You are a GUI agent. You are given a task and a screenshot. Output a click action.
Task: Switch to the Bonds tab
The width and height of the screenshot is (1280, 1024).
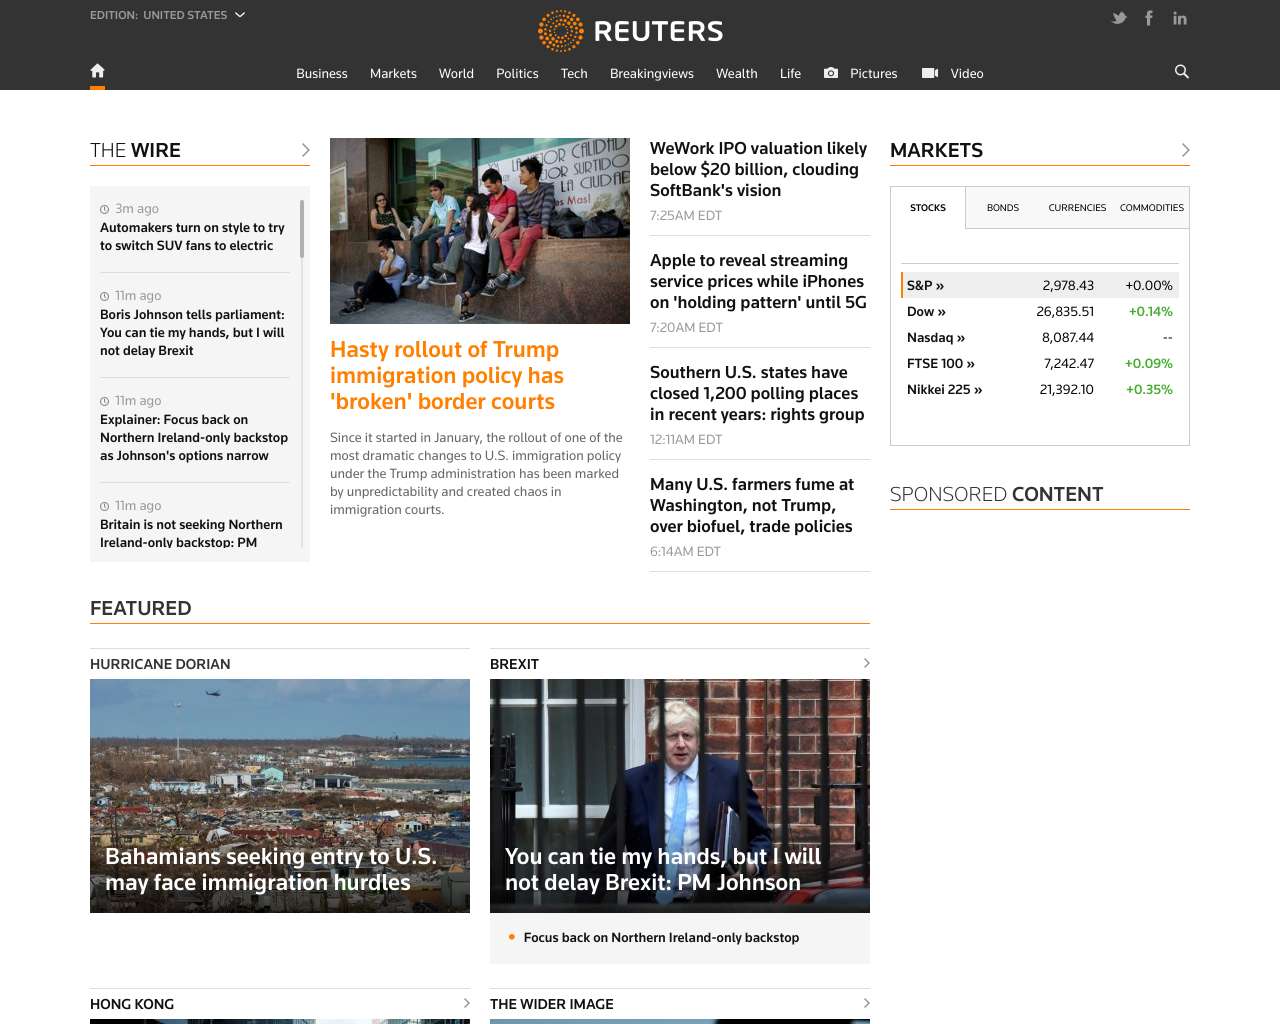click(1003, 208)
